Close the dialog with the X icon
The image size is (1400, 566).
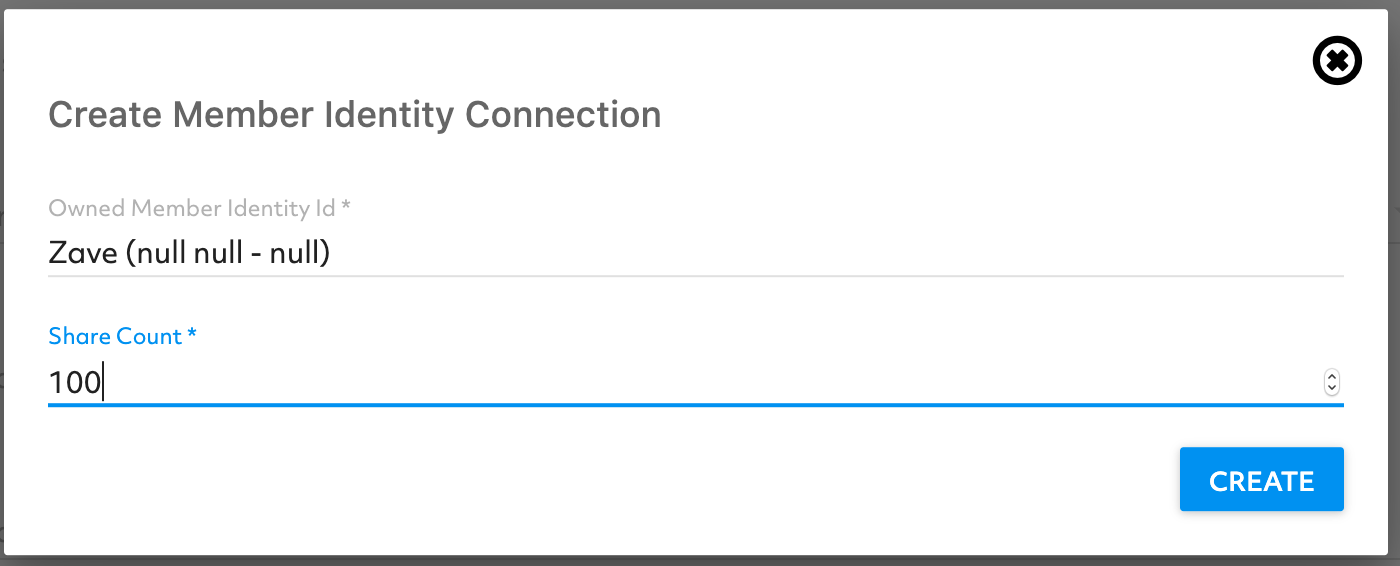coord(1336,62)
